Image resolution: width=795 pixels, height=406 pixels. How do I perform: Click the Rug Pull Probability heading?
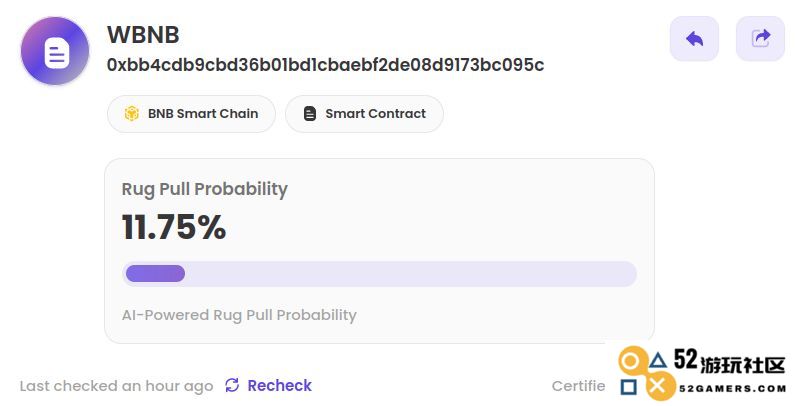point(204,189)
